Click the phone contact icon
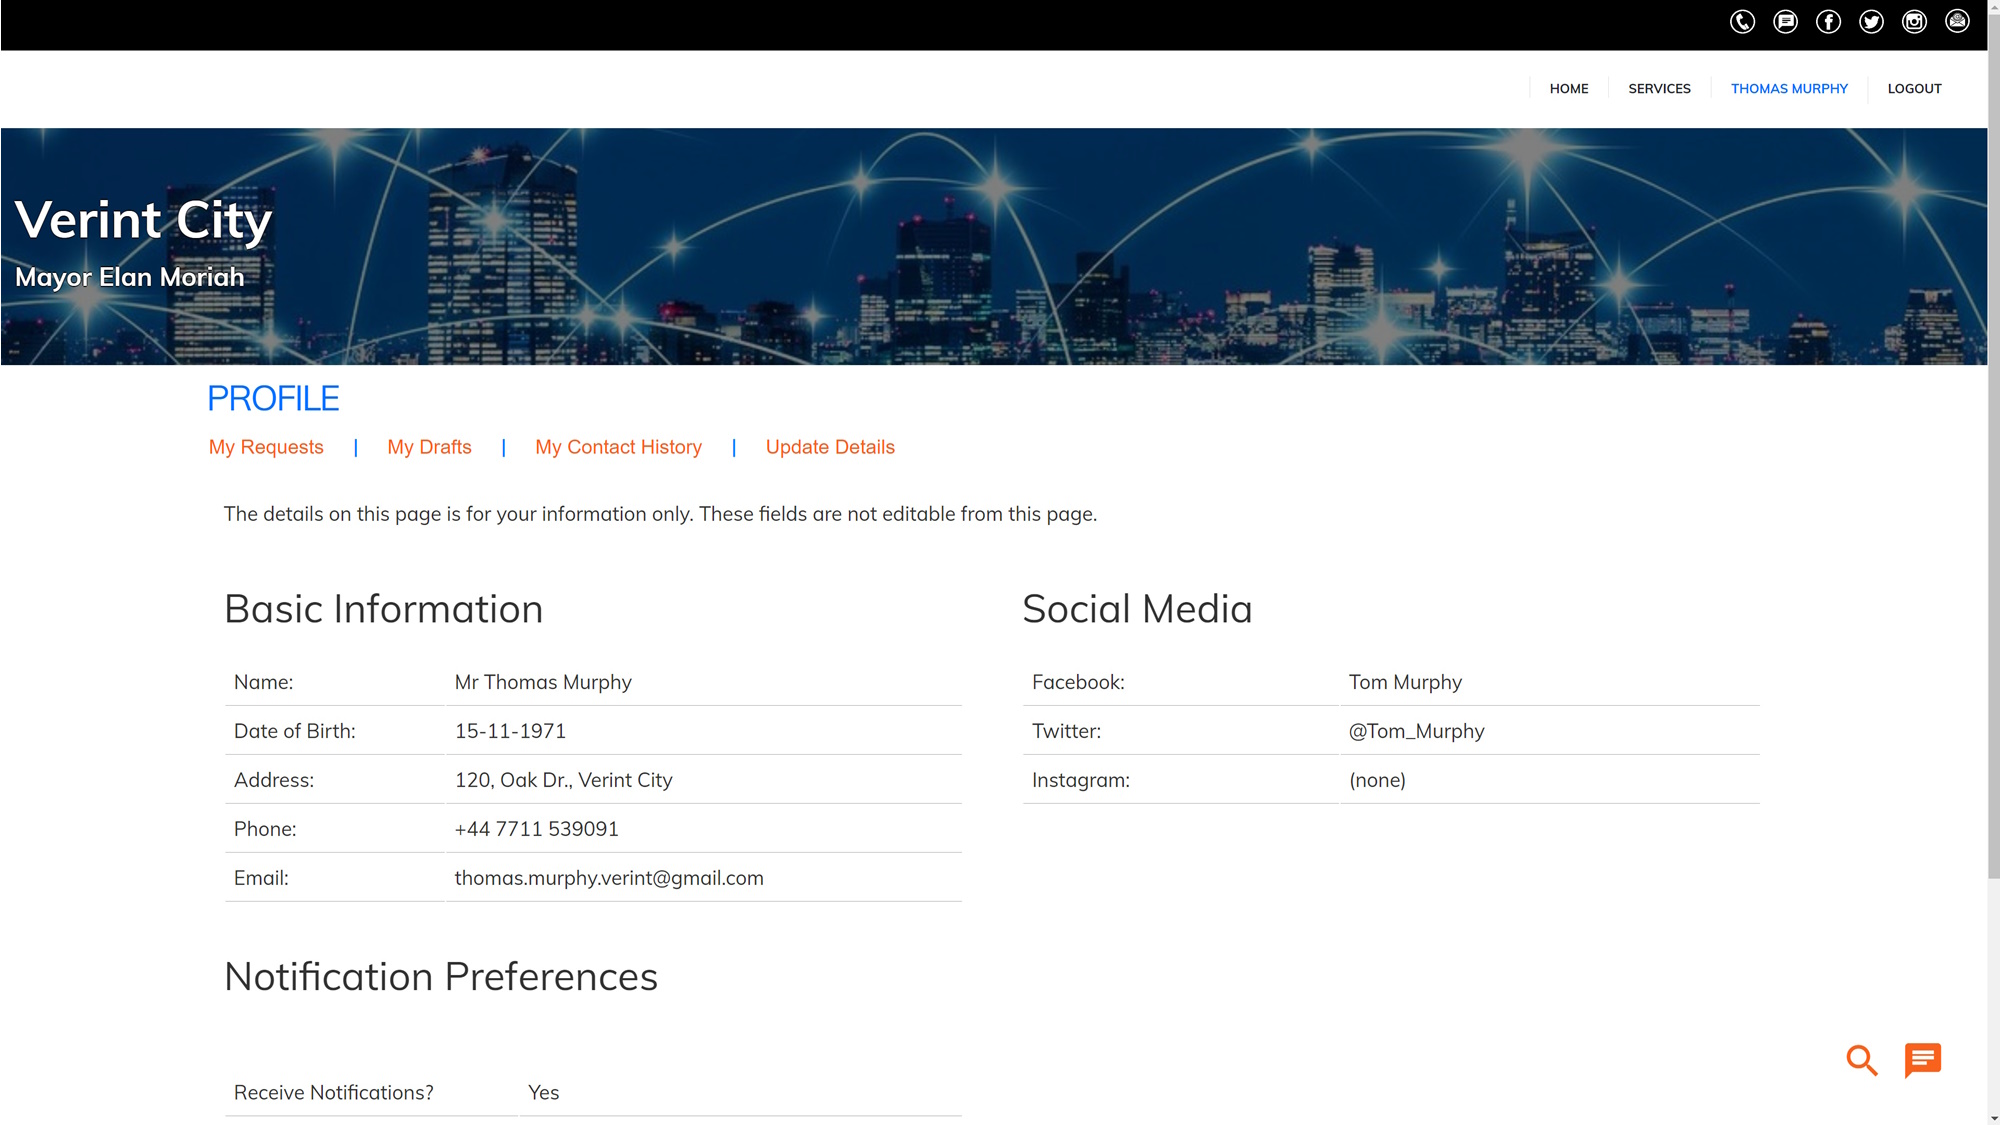The image size is (2000, 1125). click(x=1742, y=21)
